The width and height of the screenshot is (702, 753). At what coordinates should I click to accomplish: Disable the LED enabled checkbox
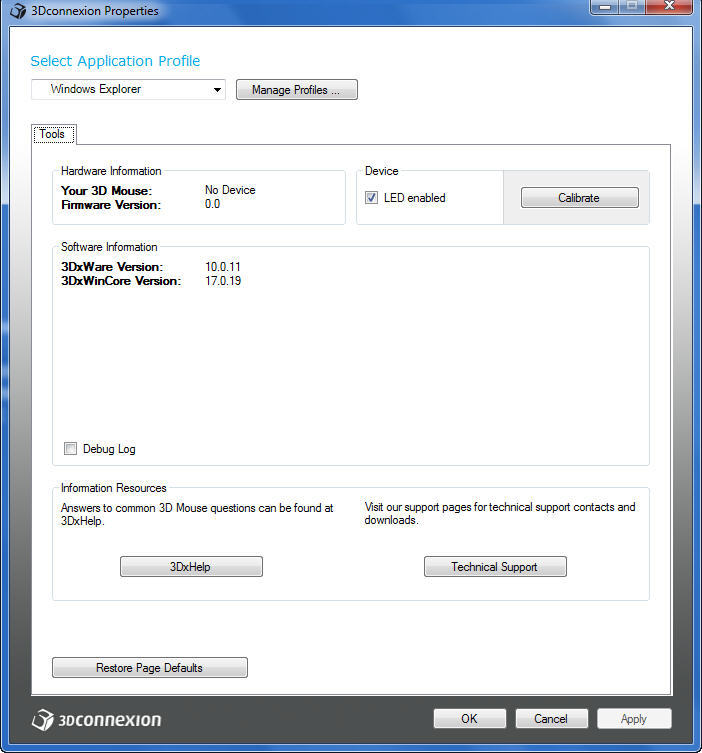371,198
